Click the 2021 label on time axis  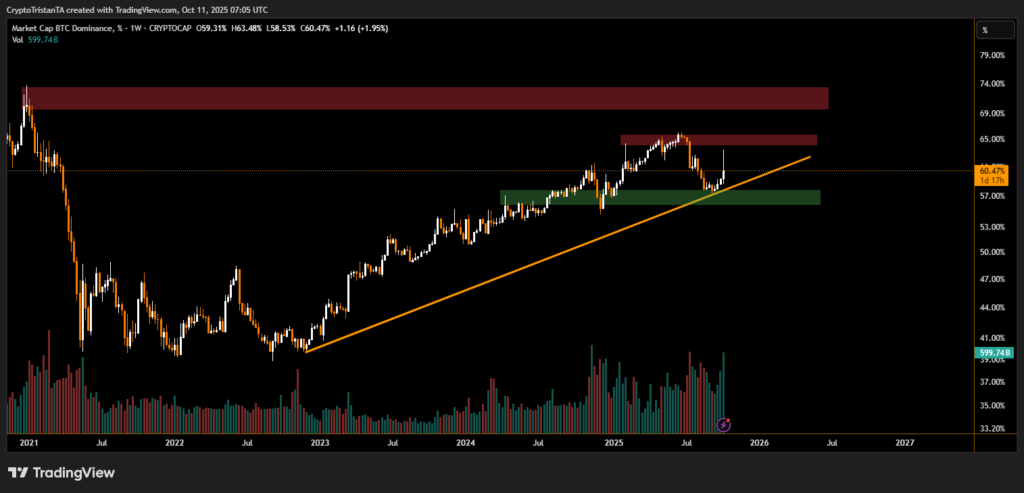pyautogui.click(x=28, y=441)
